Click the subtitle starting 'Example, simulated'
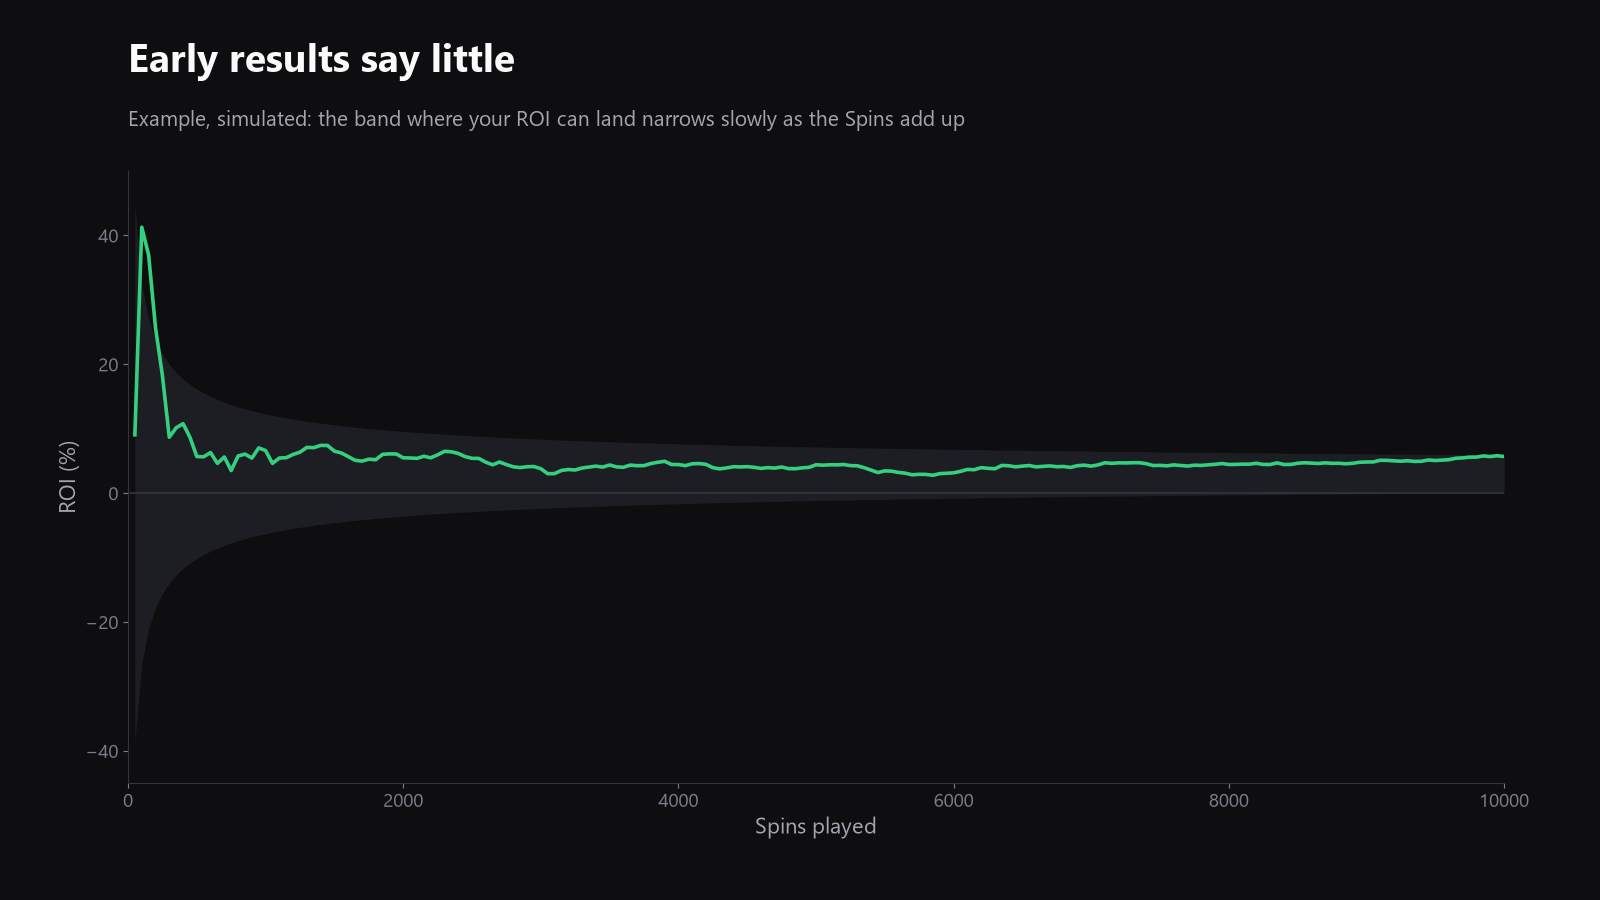 click(x=546, y=119)
